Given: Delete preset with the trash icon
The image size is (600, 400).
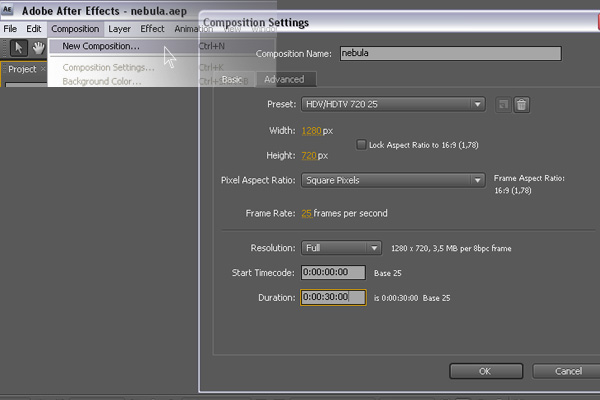Looking at the screenshot, I should [x=521, y=104].
